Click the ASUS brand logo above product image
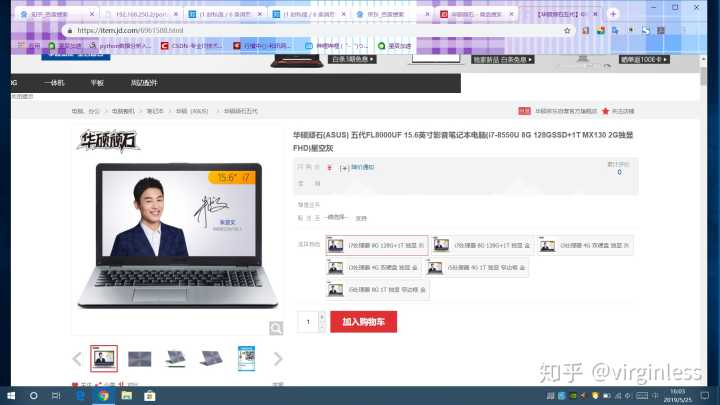This screenshot has height=405, width=720. point(108,141)
